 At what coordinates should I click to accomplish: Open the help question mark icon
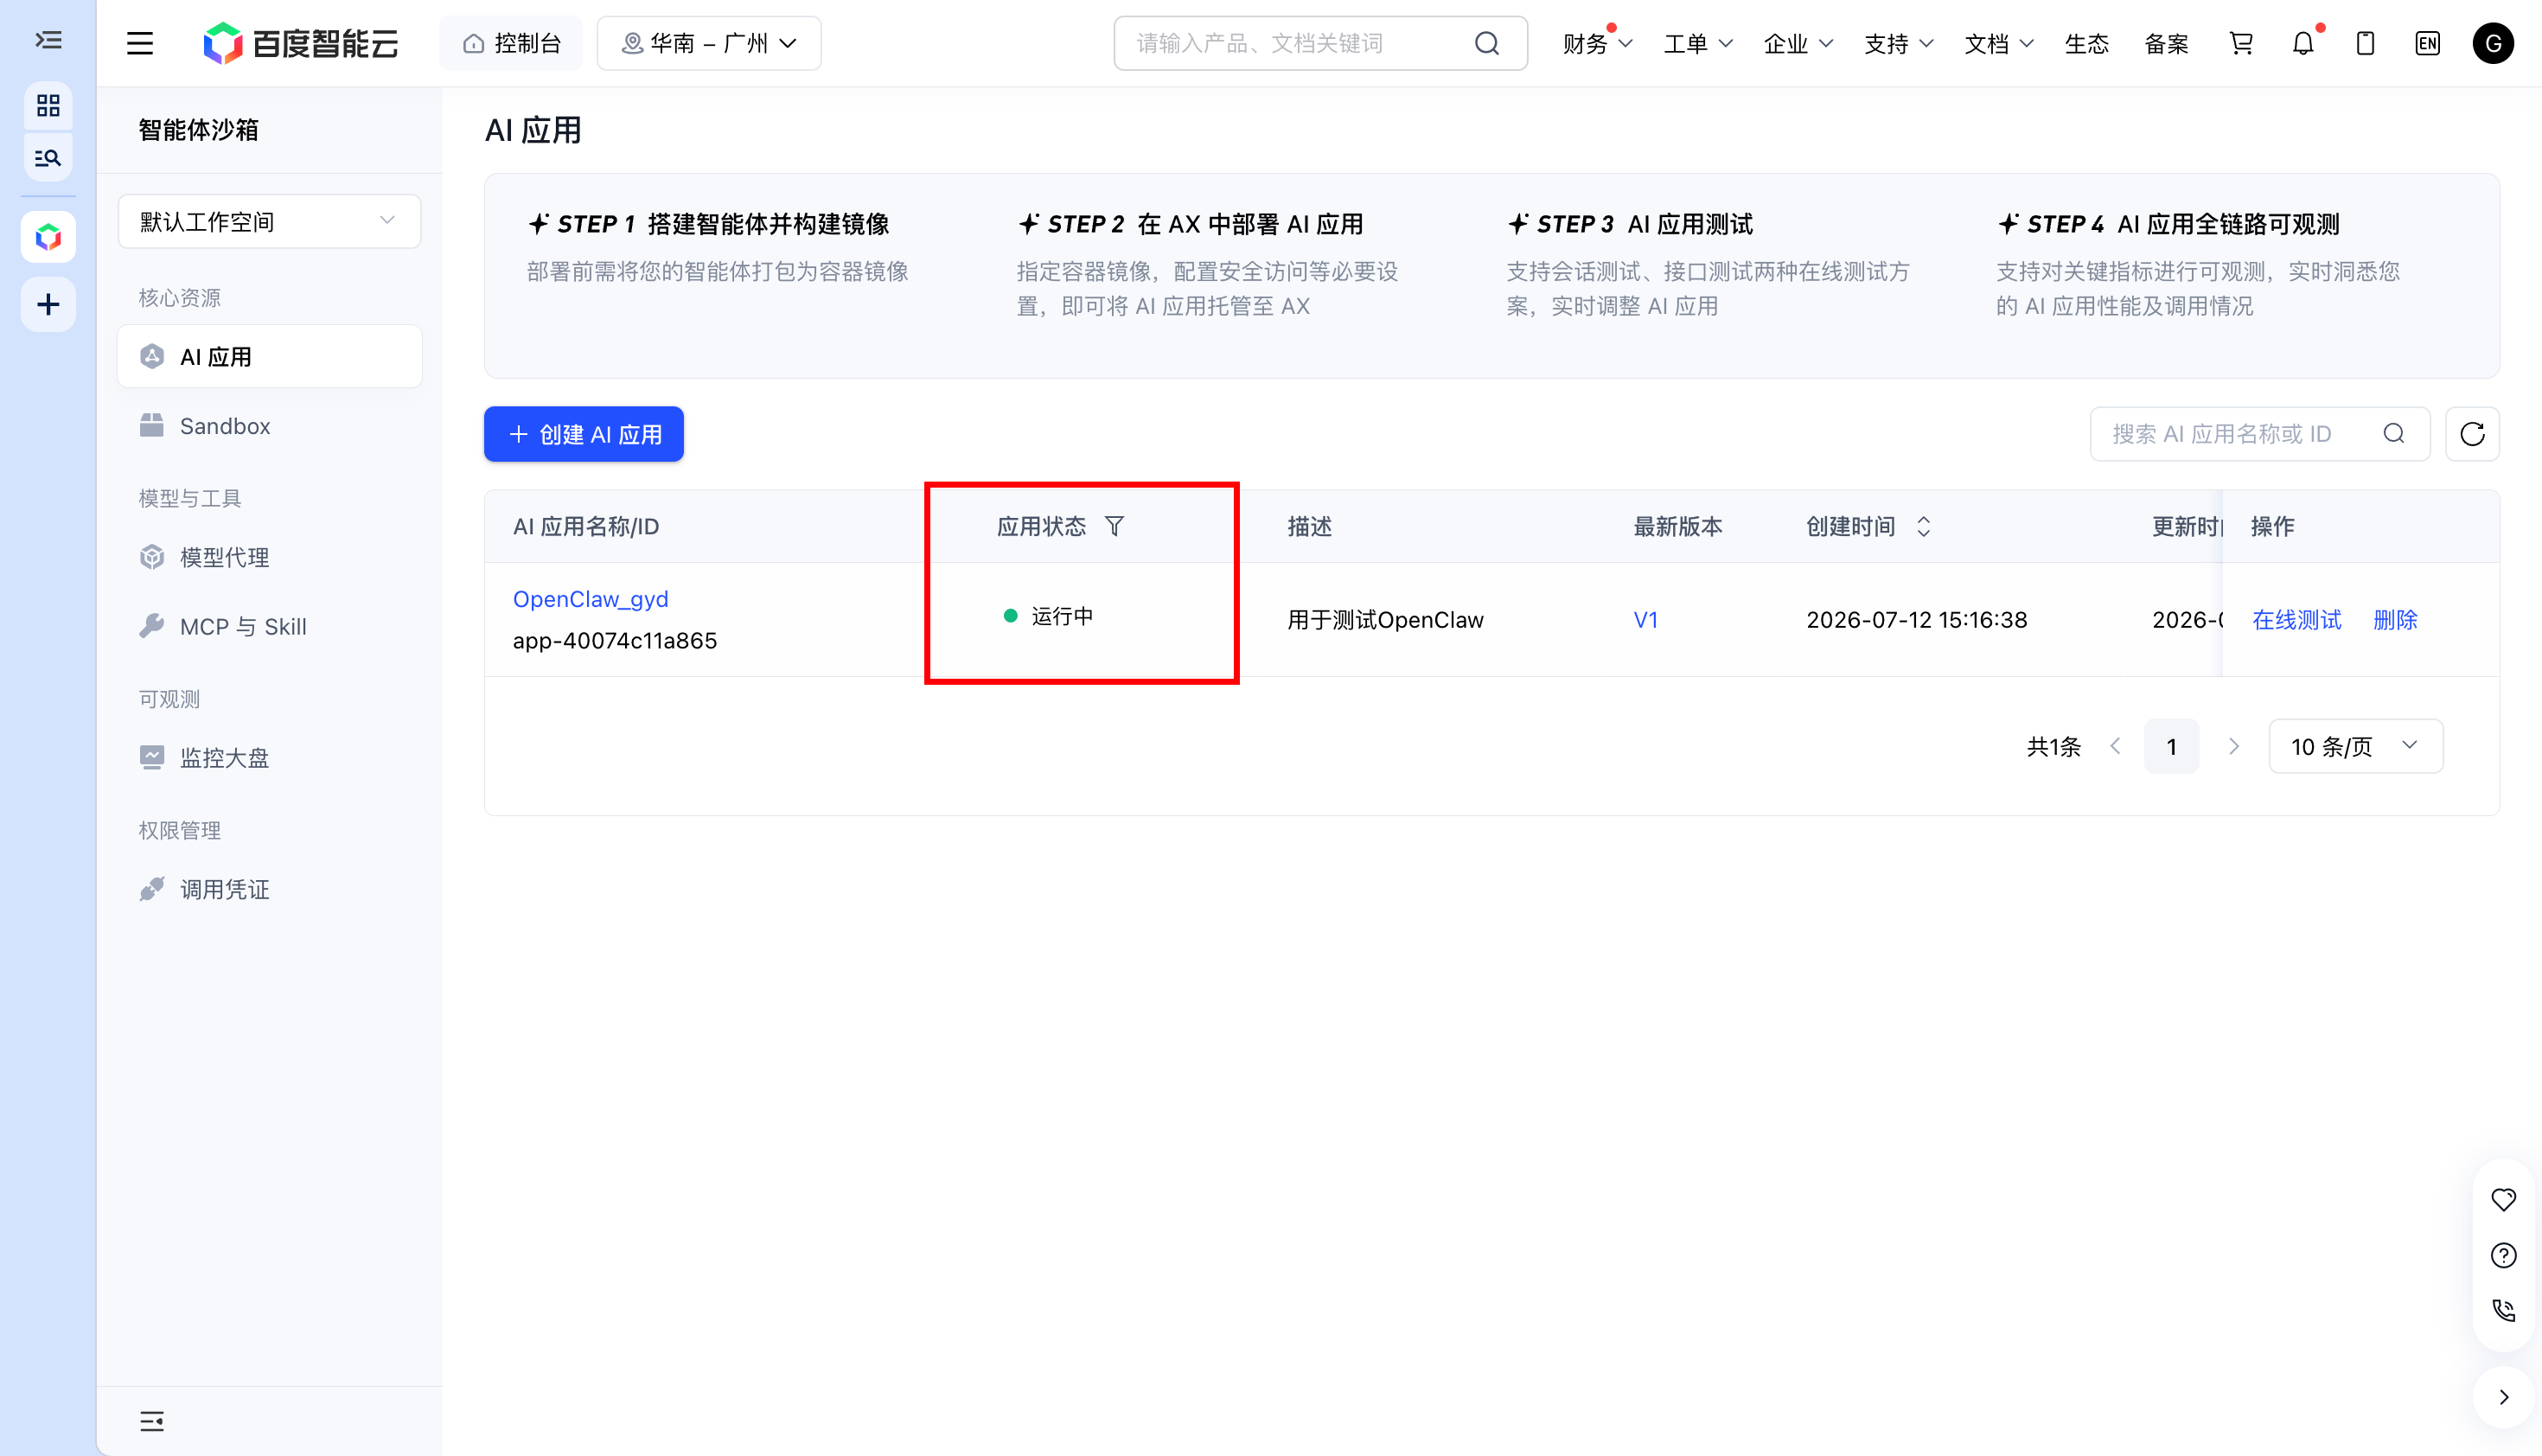click(x=2503, y=1255)
